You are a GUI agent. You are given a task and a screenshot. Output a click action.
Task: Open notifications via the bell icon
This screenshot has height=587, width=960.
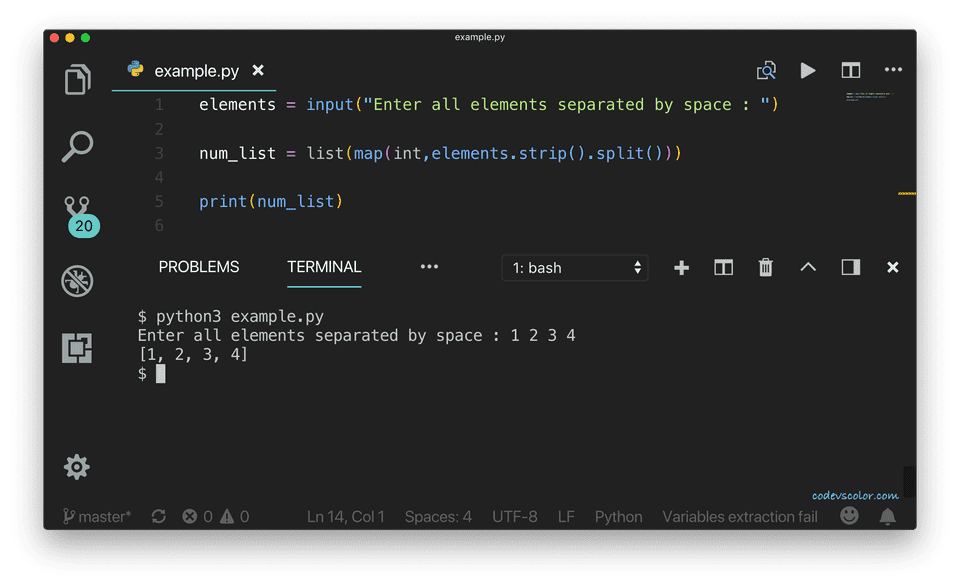[x=888, y=516]
